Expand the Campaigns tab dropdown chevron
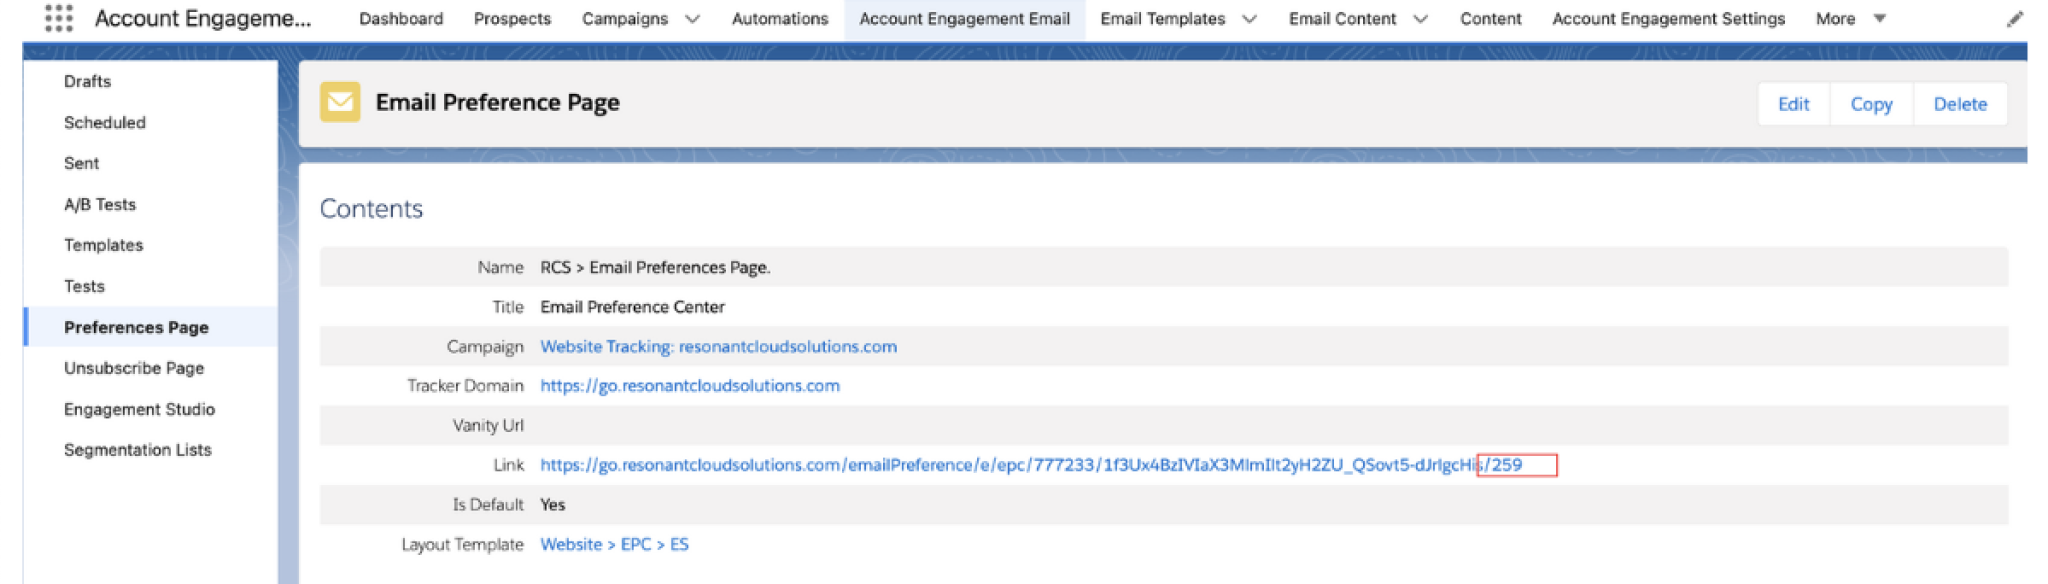This screenshot has height=584, width=2048. tap(692, 19)
